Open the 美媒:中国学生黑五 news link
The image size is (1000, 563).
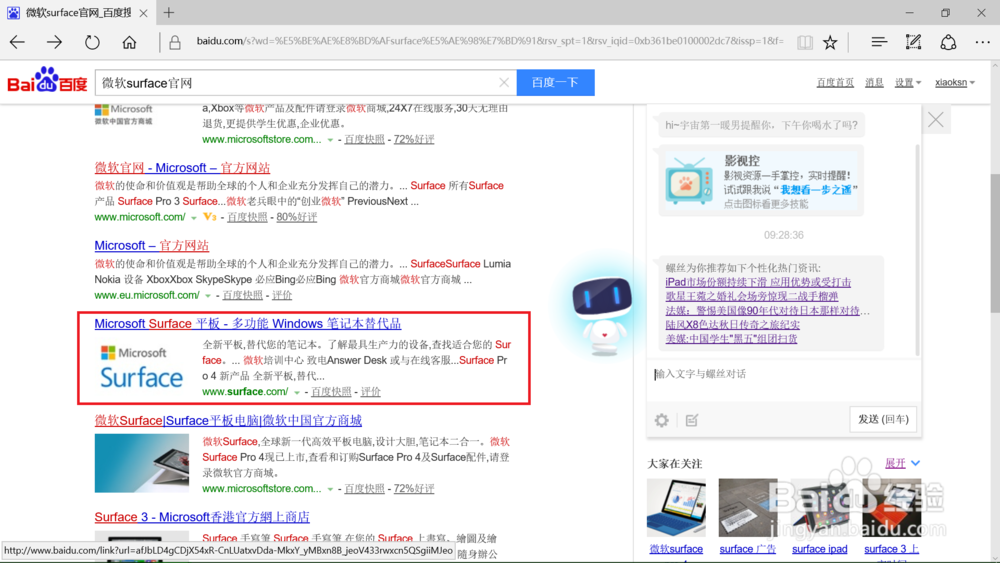731,339
